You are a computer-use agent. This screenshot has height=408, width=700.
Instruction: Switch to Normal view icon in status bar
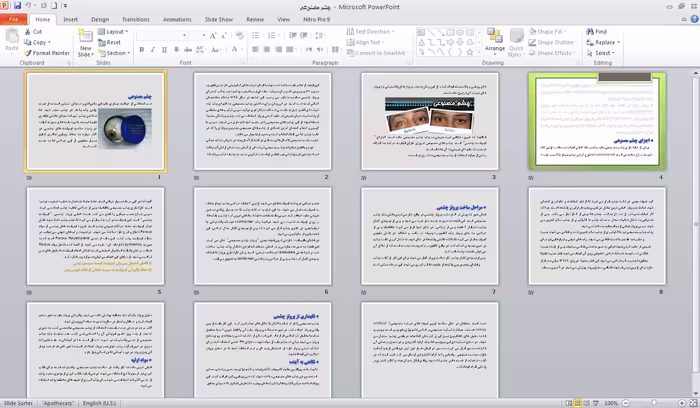[x=568, y=403]
